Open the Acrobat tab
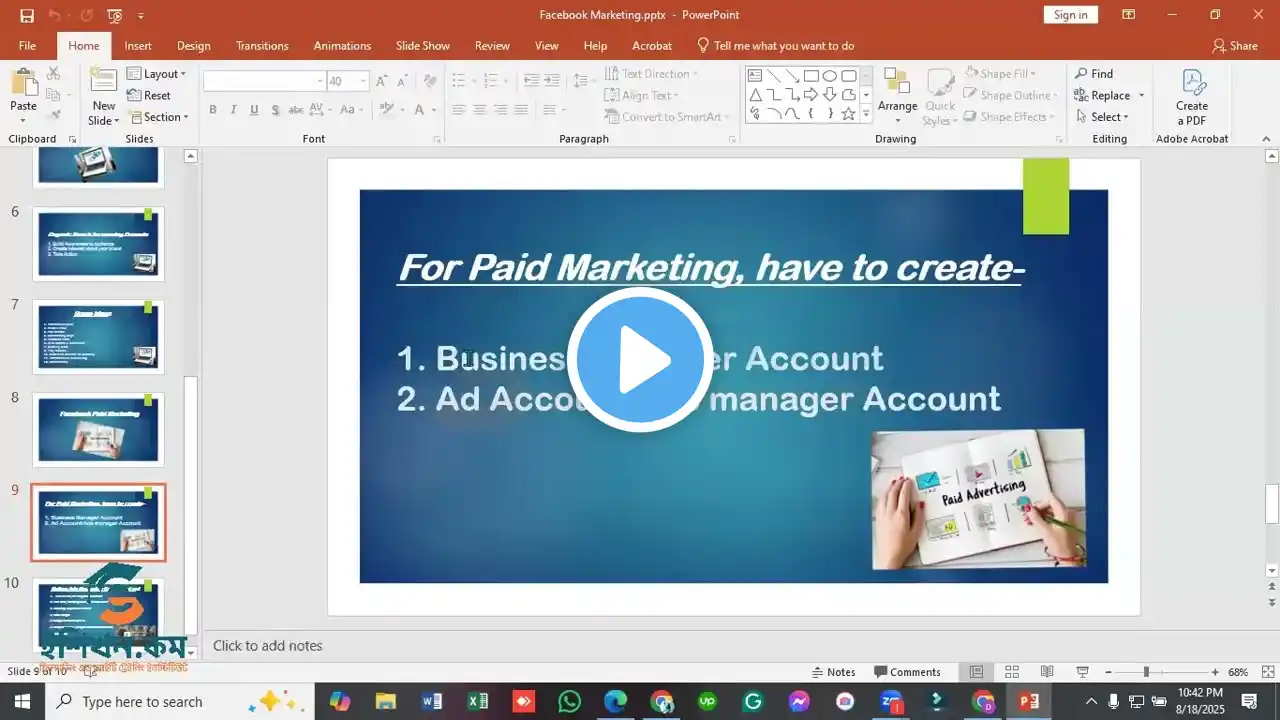 click(x=652, y=46)
